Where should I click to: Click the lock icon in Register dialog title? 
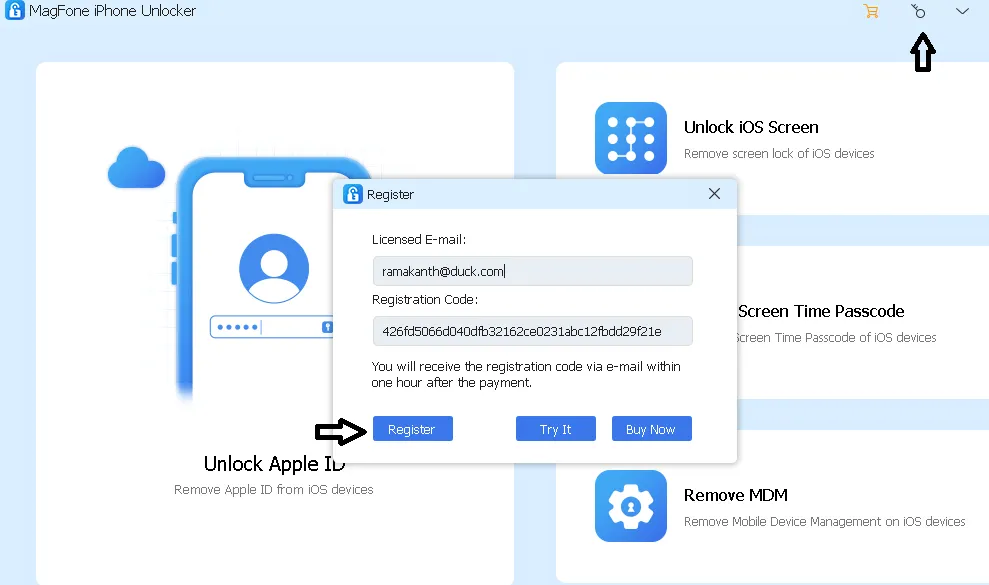352,194
